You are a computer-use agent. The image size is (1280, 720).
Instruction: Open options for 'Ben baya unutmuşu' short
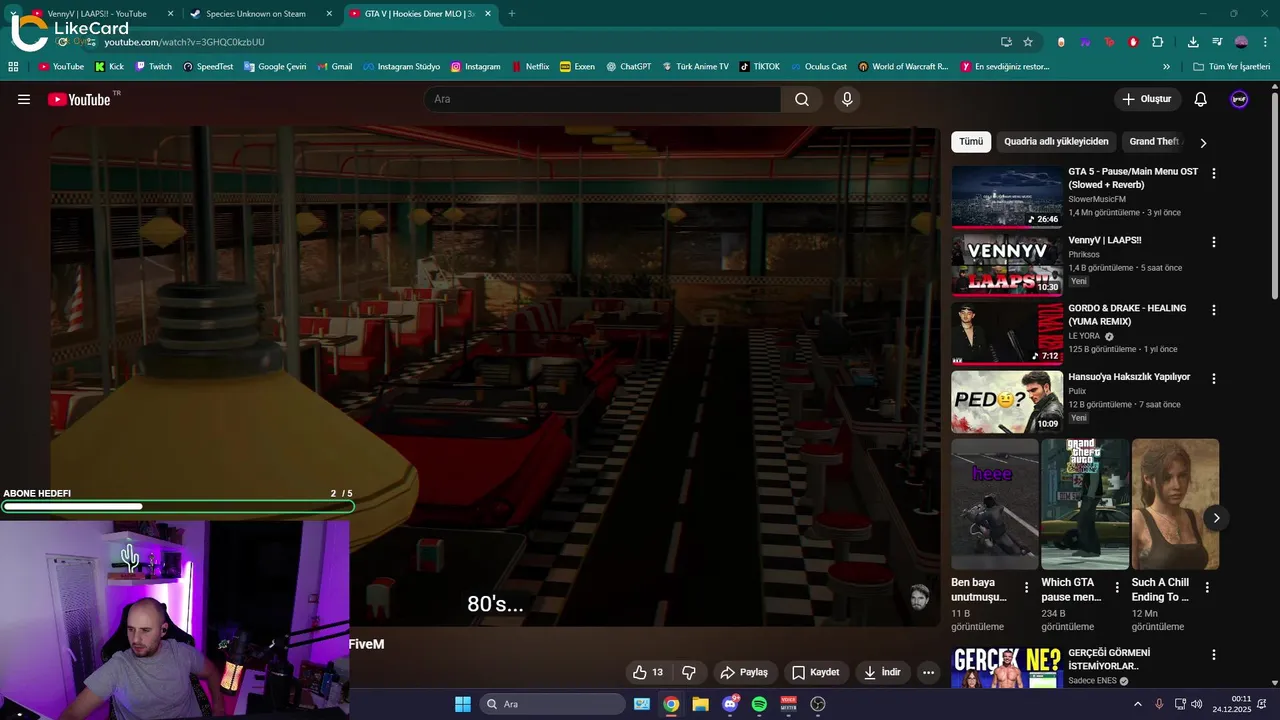(x=1026, y=587)
